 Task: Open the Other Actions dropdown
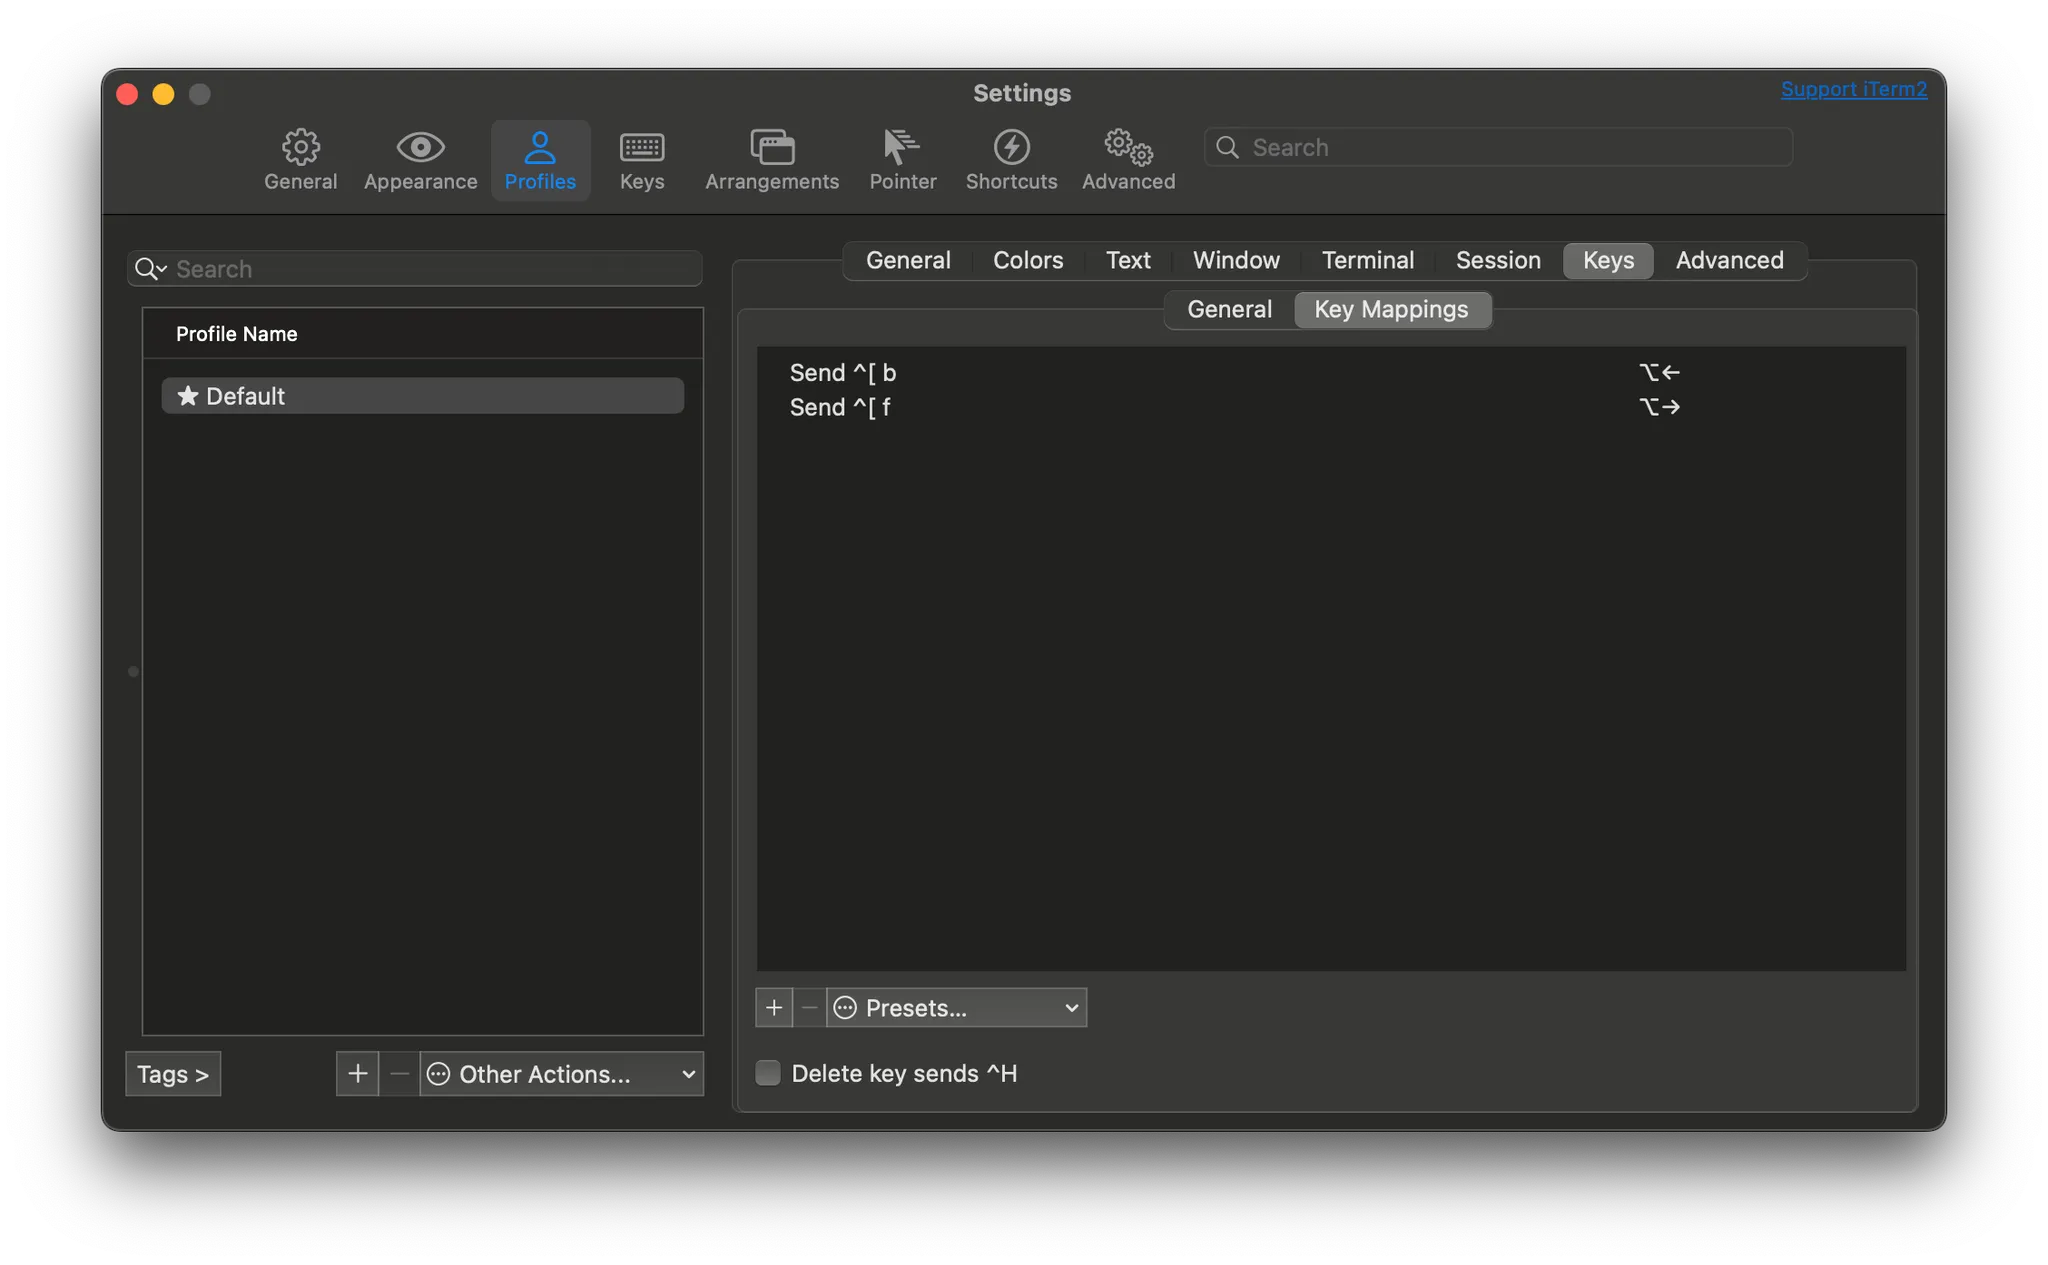coord(561,1074)
